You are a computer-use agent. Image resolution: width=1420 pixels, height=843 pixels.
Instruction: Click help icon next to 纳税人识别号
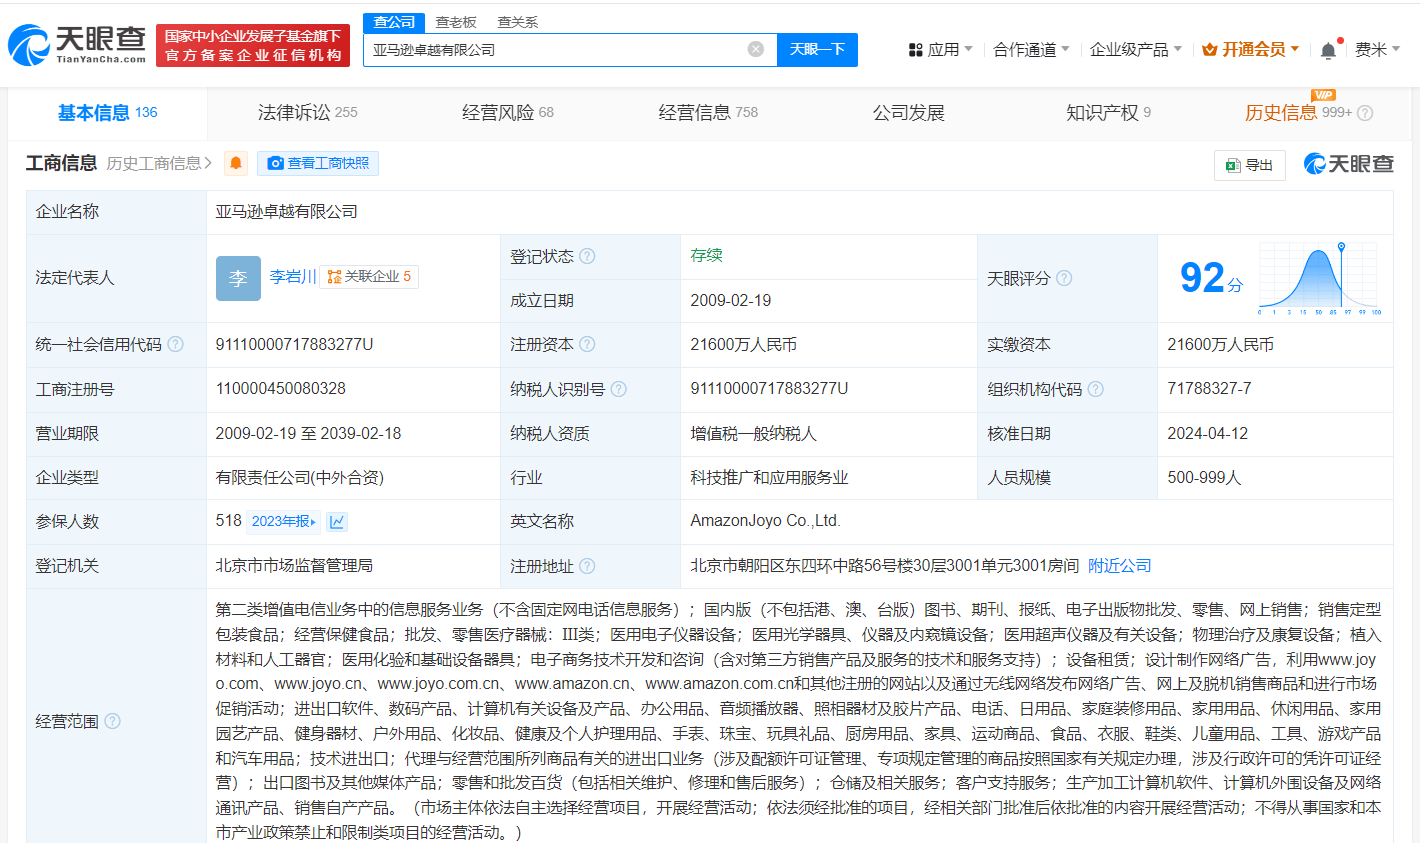click(x=619, y=389)
